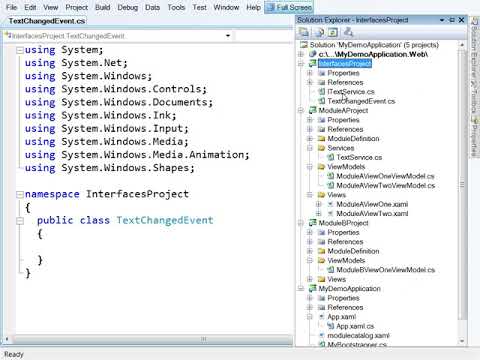This screenshot has width=480, height=360.
Task: Open the Edit menu
Action: (x=30, y=7)
